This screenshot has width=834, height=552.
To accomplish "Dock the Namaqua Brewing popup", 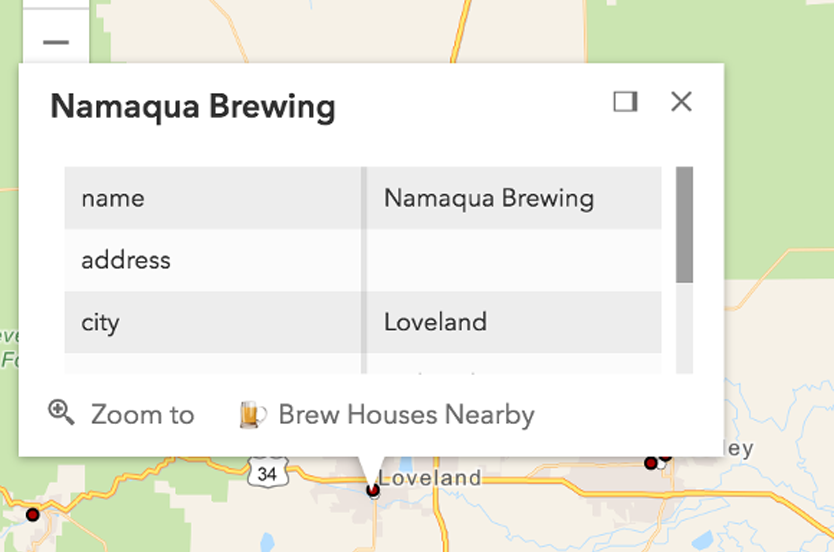I will pos(625,102).
